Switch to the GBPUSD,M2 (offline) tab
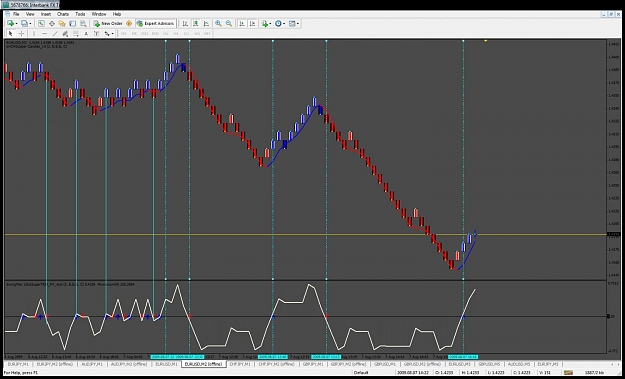625x379 pixels. click(x=422, y=364)
